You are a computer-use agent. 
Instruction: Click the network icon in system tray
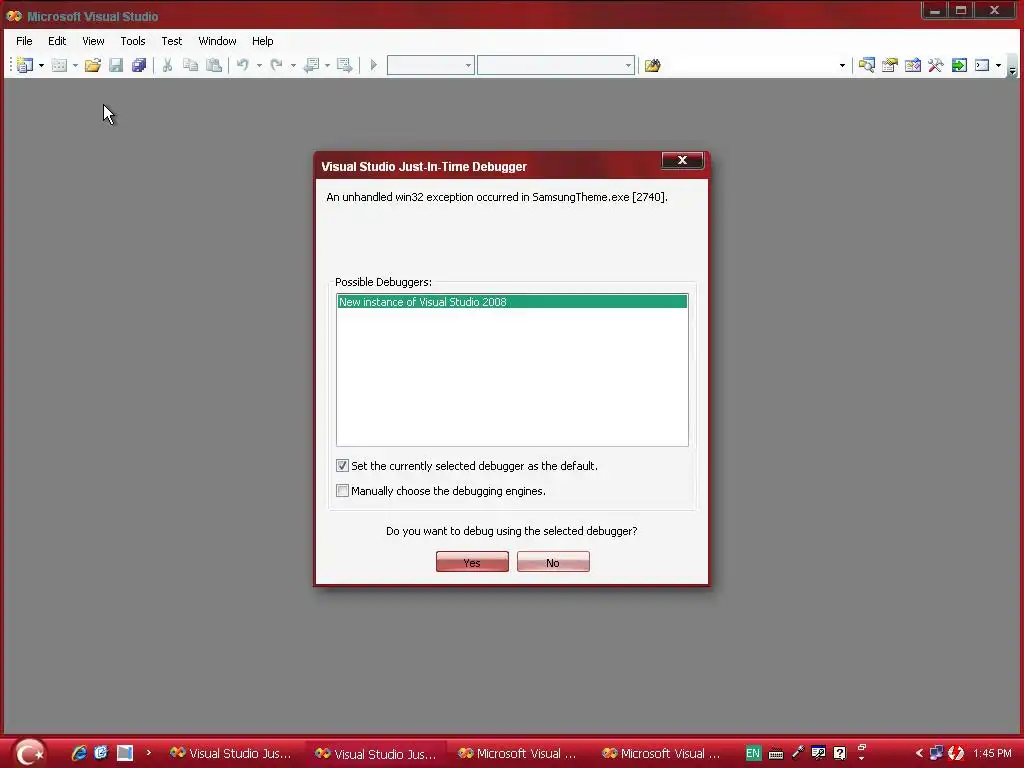coord(936,753)
